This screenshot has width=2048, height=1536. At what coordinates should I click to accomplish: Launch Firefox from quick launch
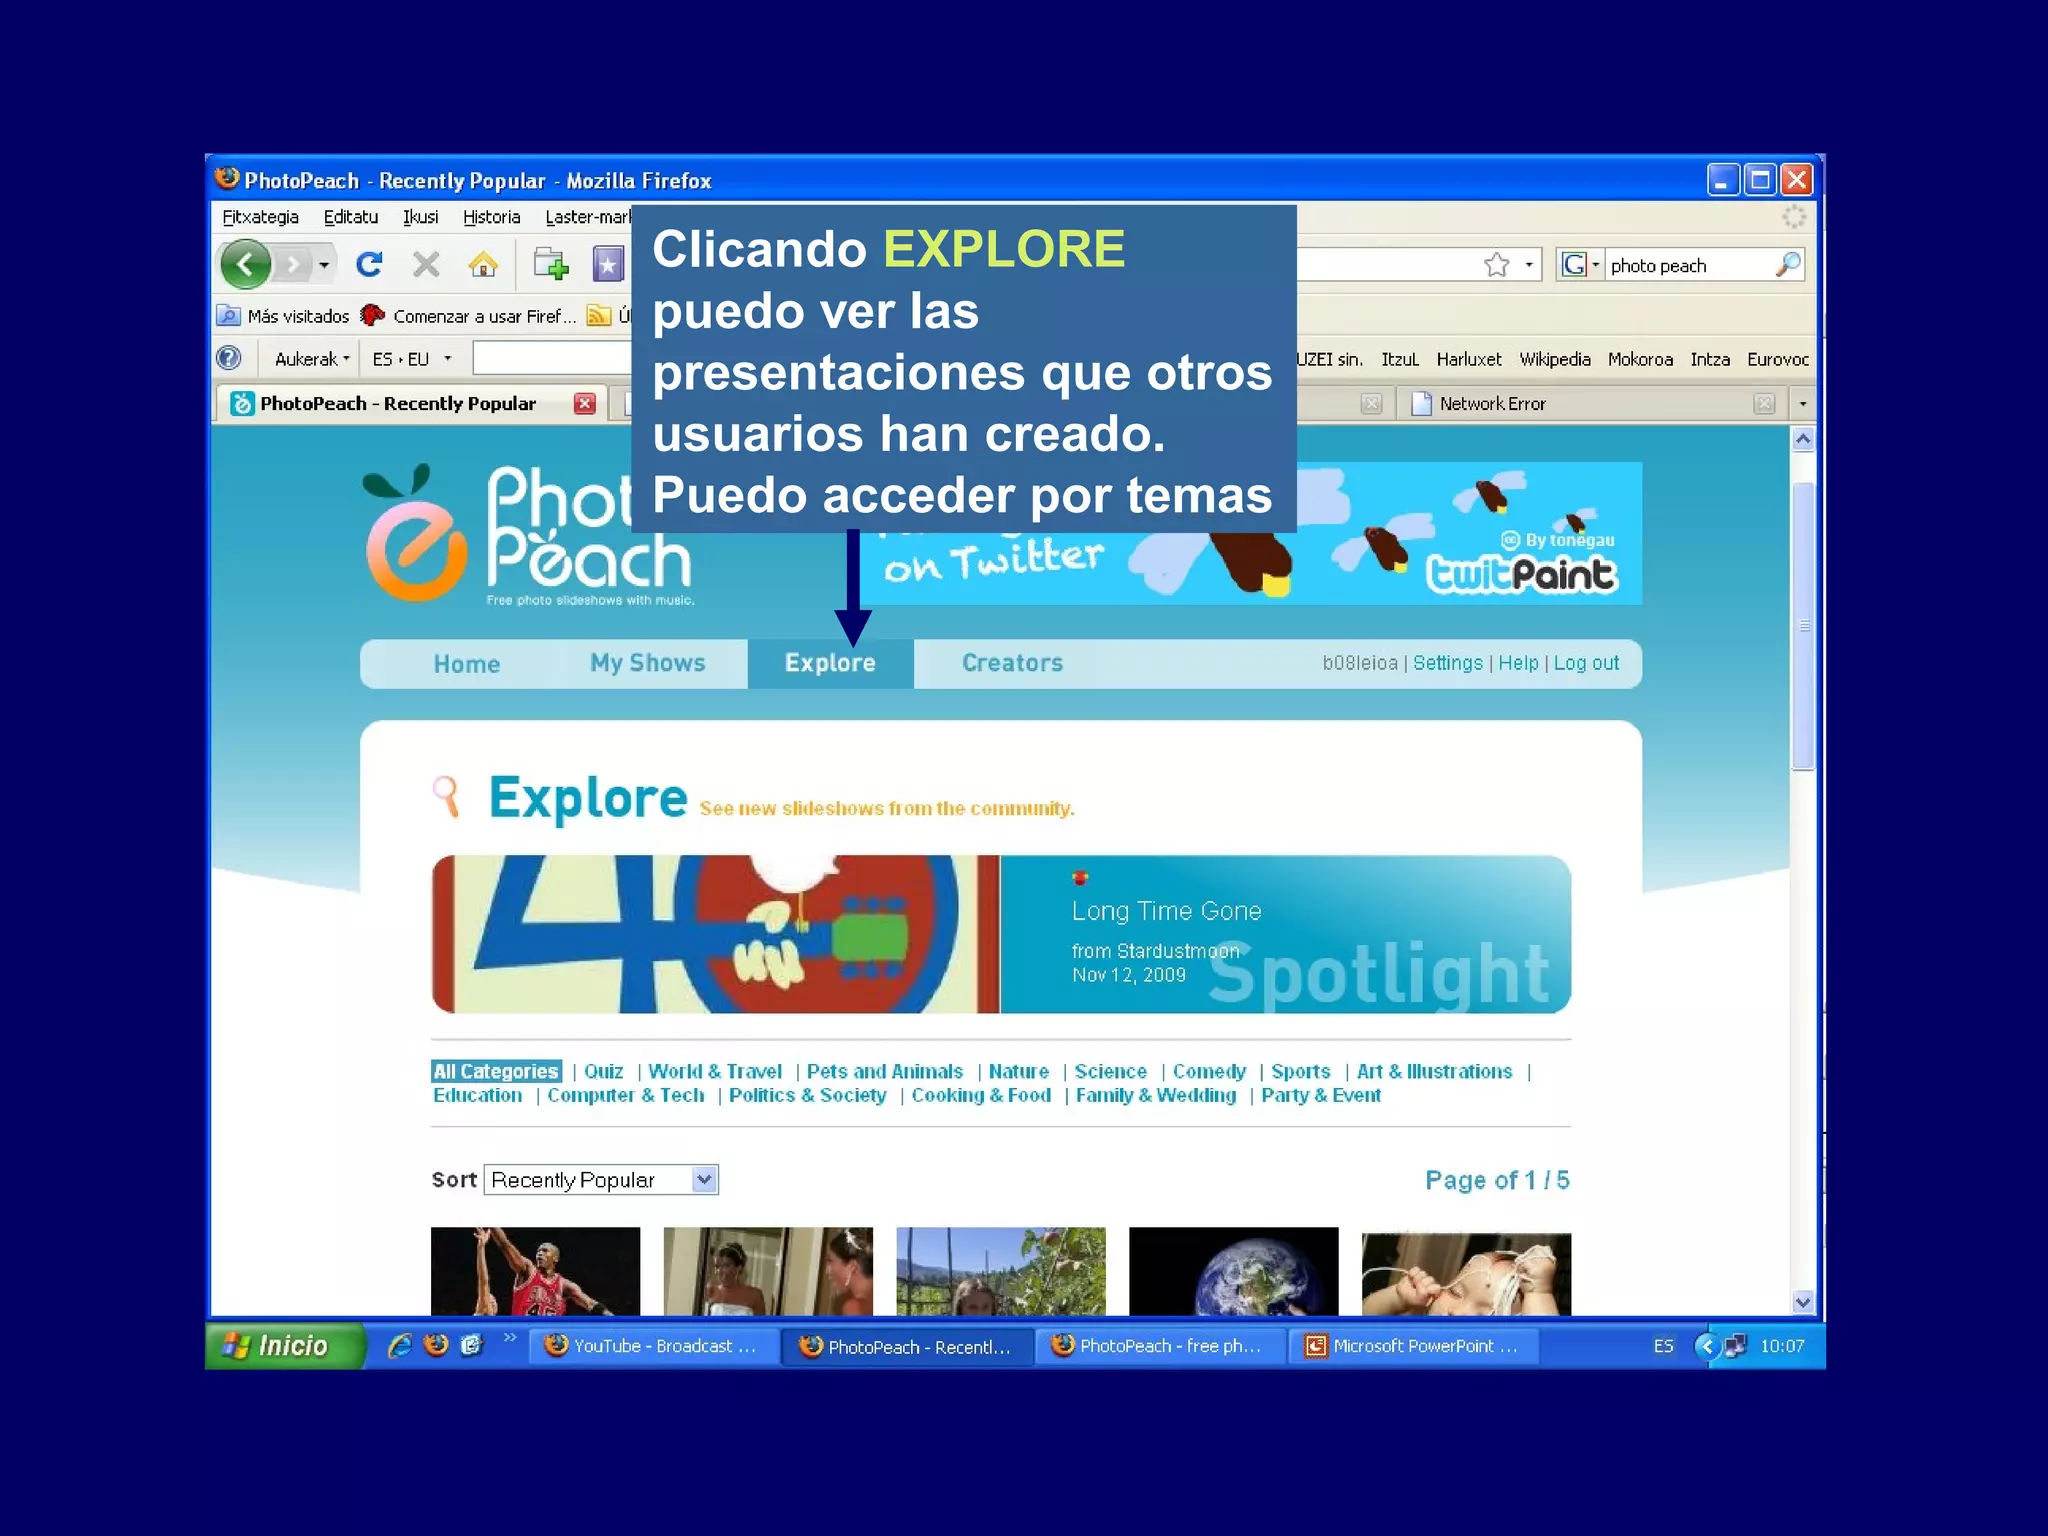tap(436, 1346)
